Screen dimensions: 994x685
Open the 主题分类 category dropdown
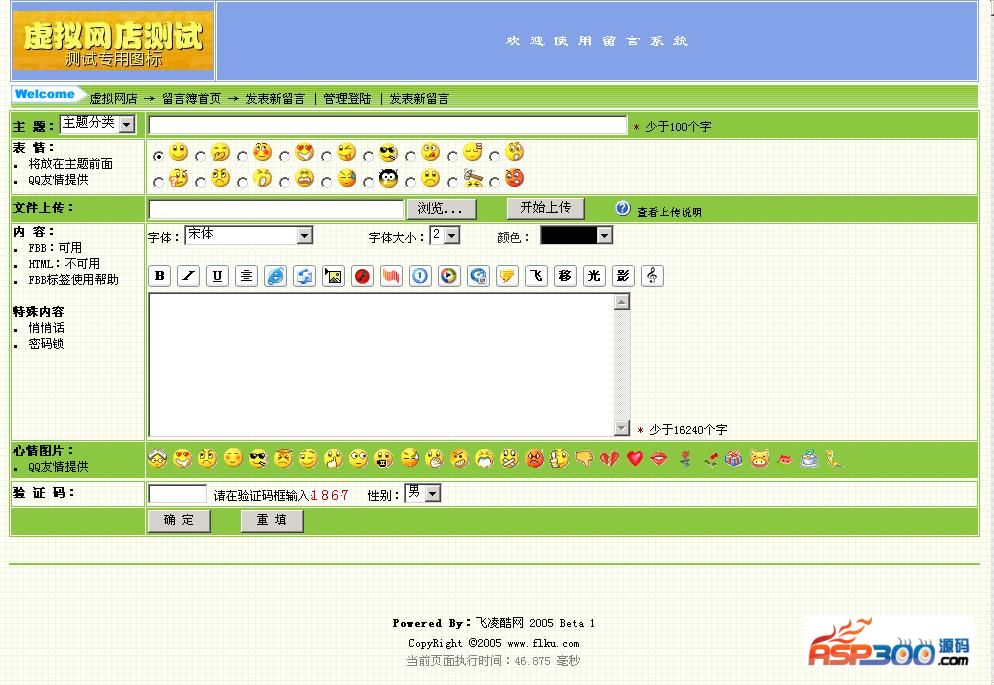coord(98,124)
